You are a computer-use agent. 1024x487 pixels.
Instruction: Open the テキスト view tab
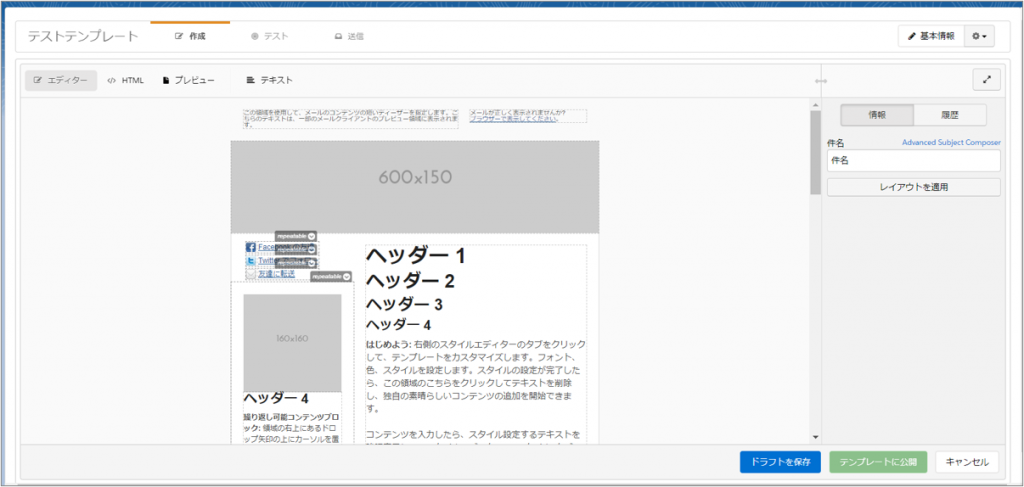coord(269,80)
